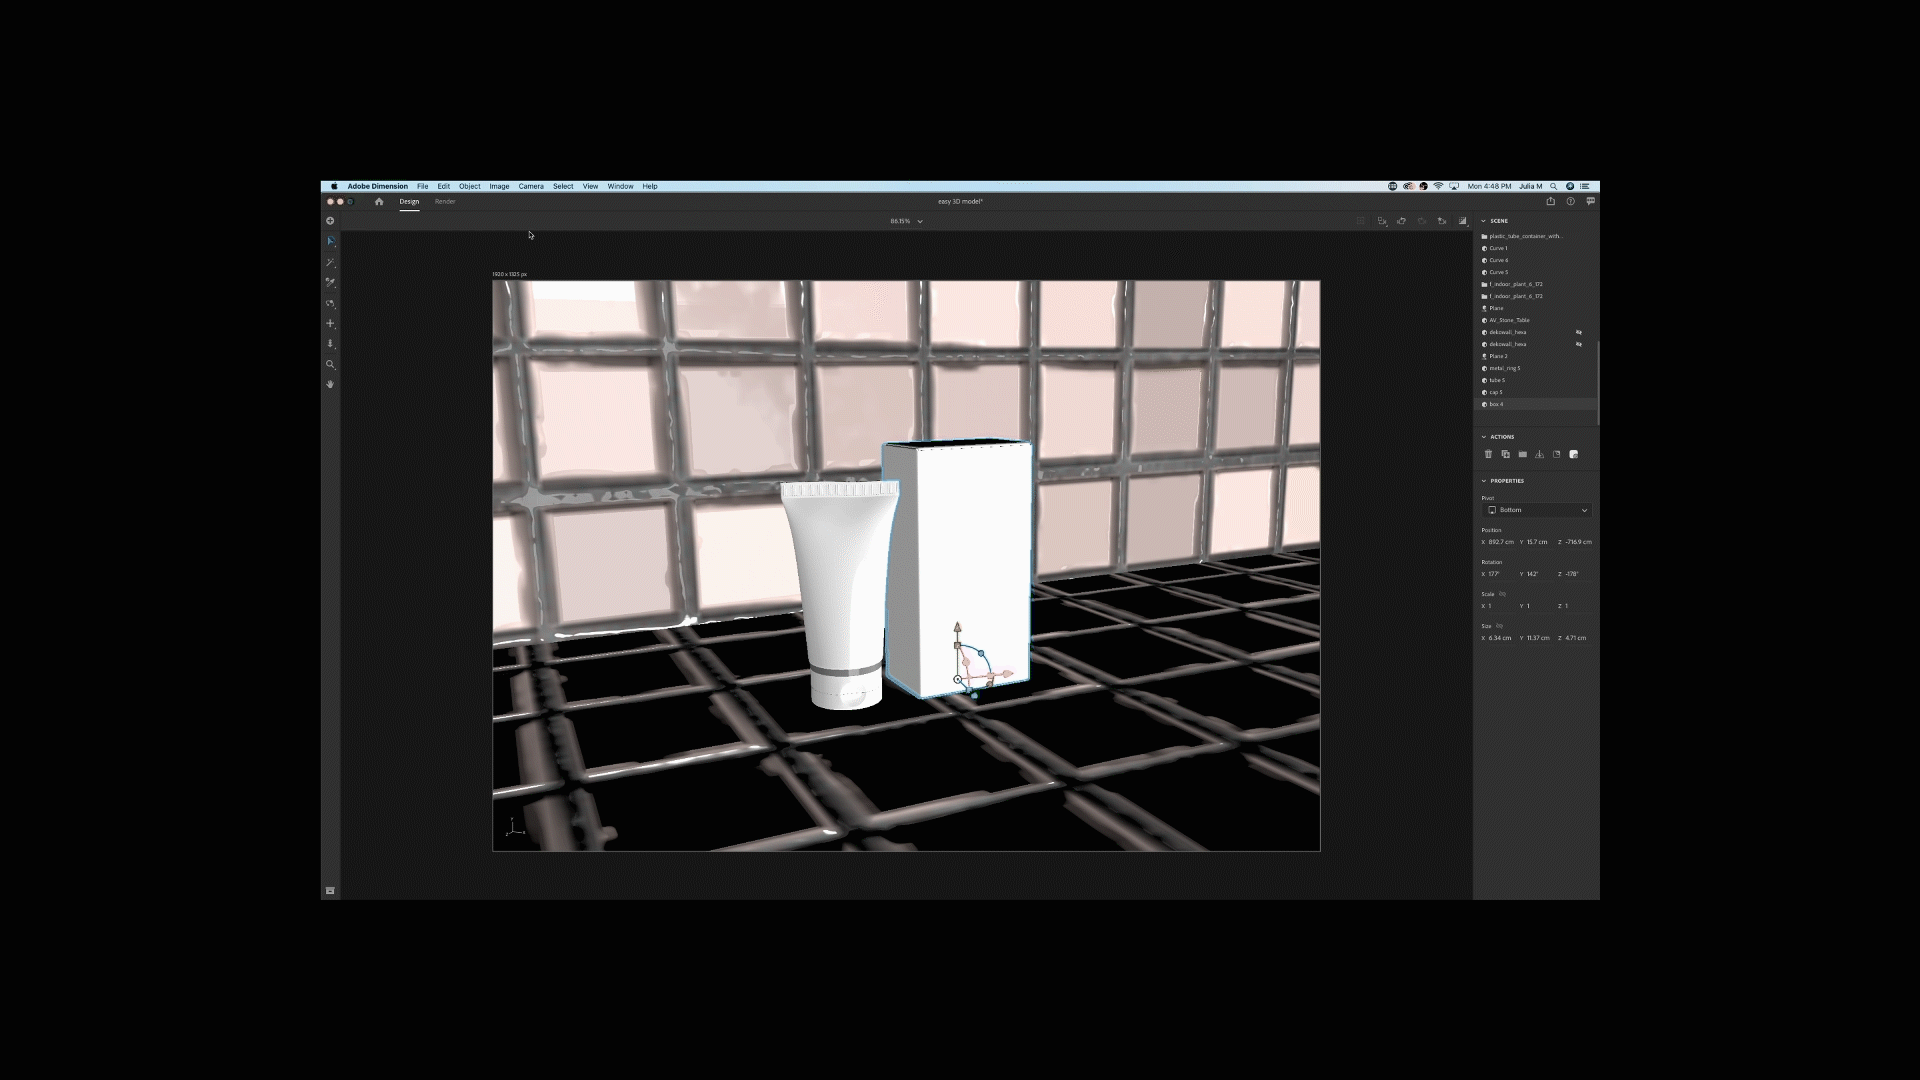Toggle the Scale constrain proportions link

point(1502,594)
